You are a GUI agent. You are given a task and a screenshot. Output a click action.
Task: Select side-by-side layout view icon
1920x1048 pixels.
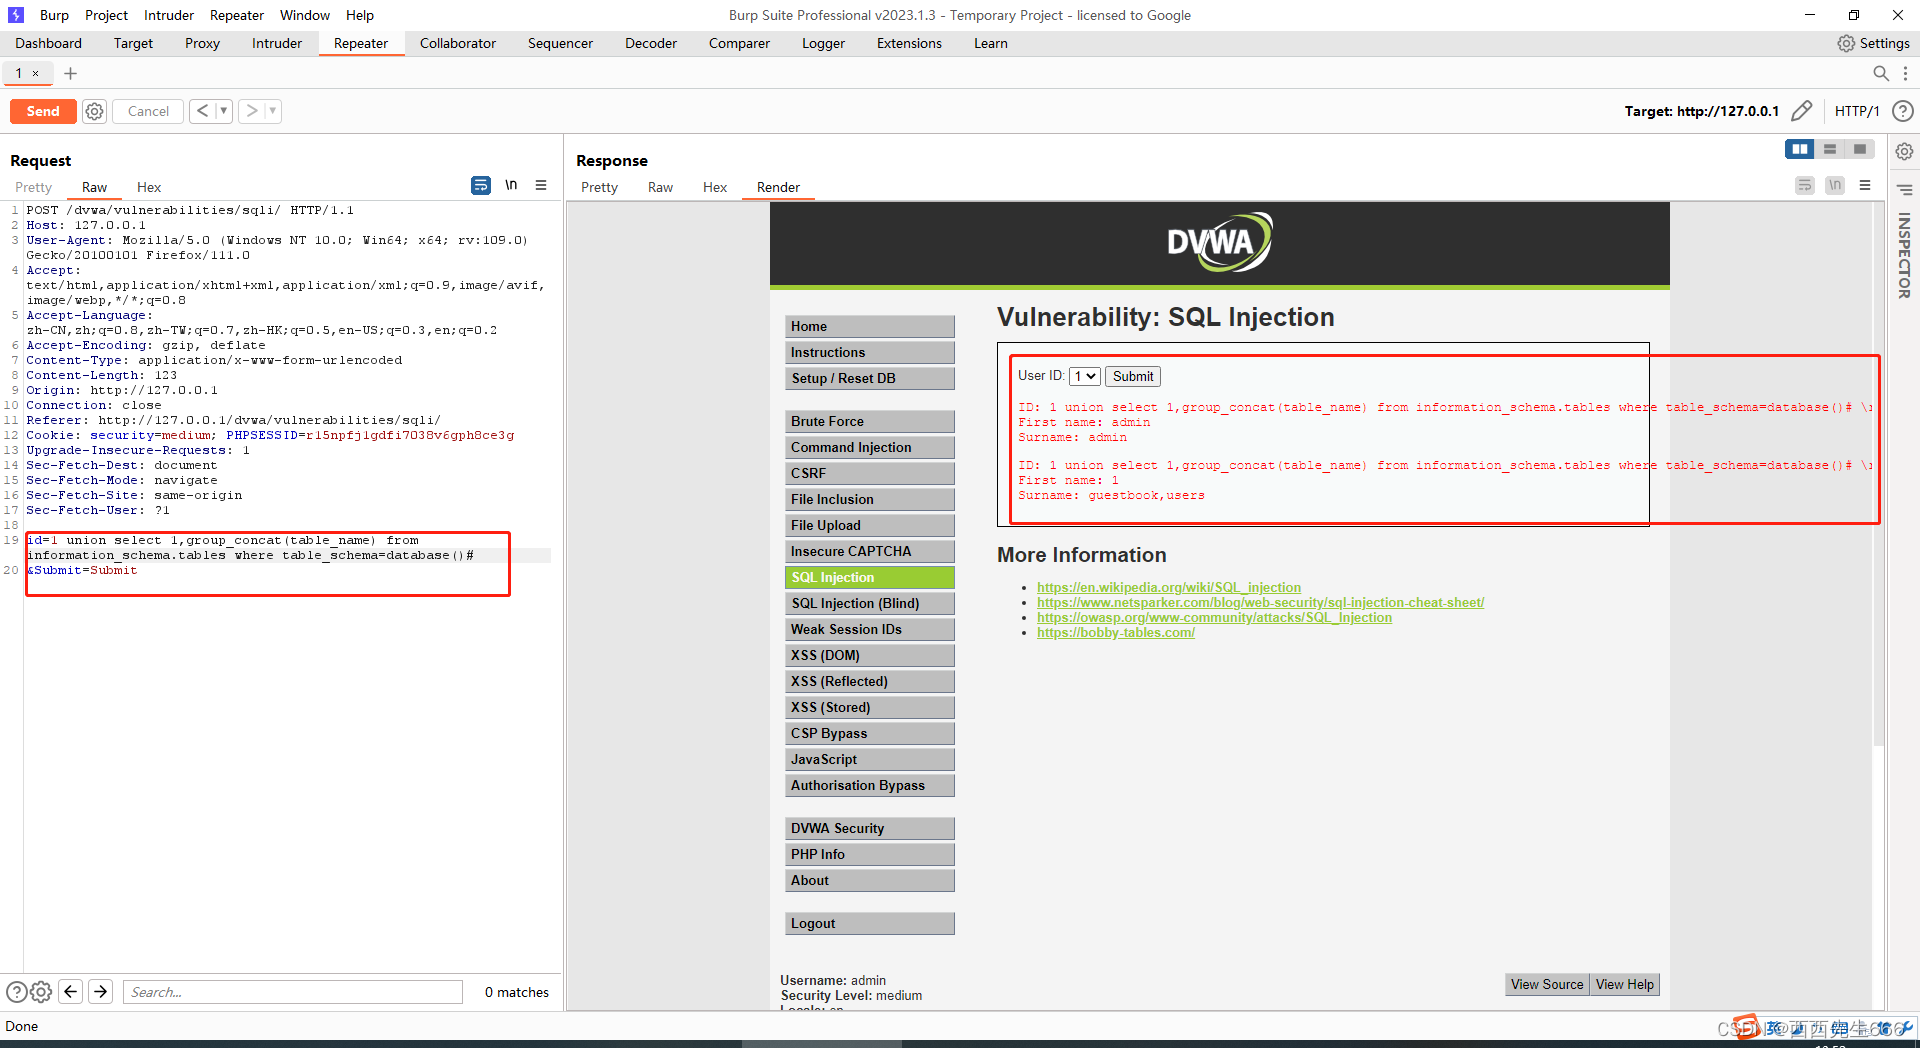tap(1800, 149)
